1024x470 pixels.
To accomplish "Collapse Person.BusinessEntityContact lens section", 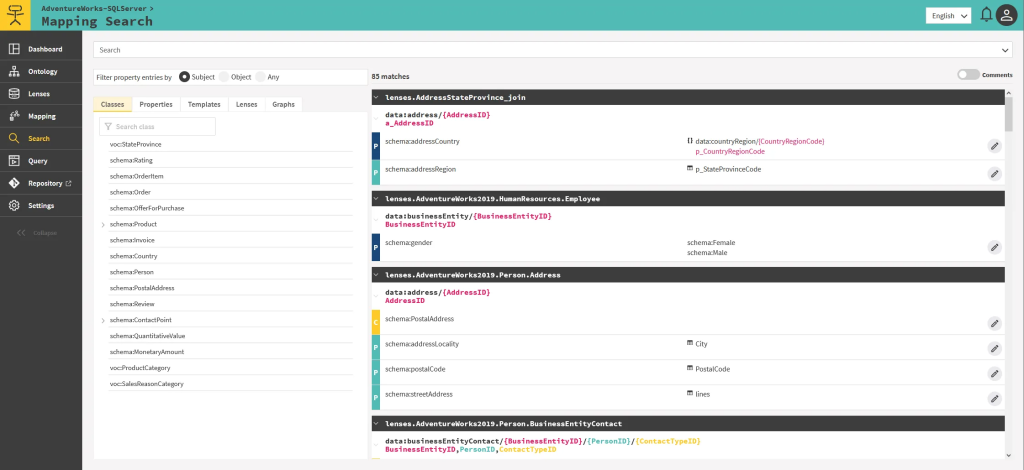I will pos(376,424).
